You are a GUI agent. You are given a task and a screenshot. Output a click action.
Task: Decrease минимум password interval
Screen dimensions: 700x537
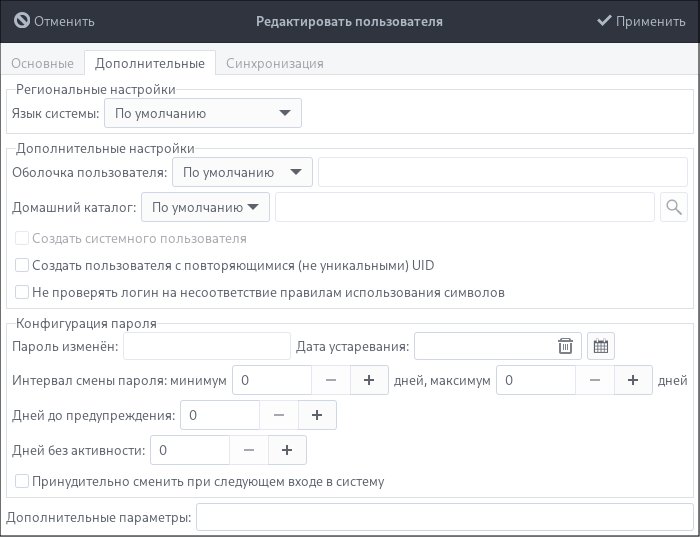[331, 380]
